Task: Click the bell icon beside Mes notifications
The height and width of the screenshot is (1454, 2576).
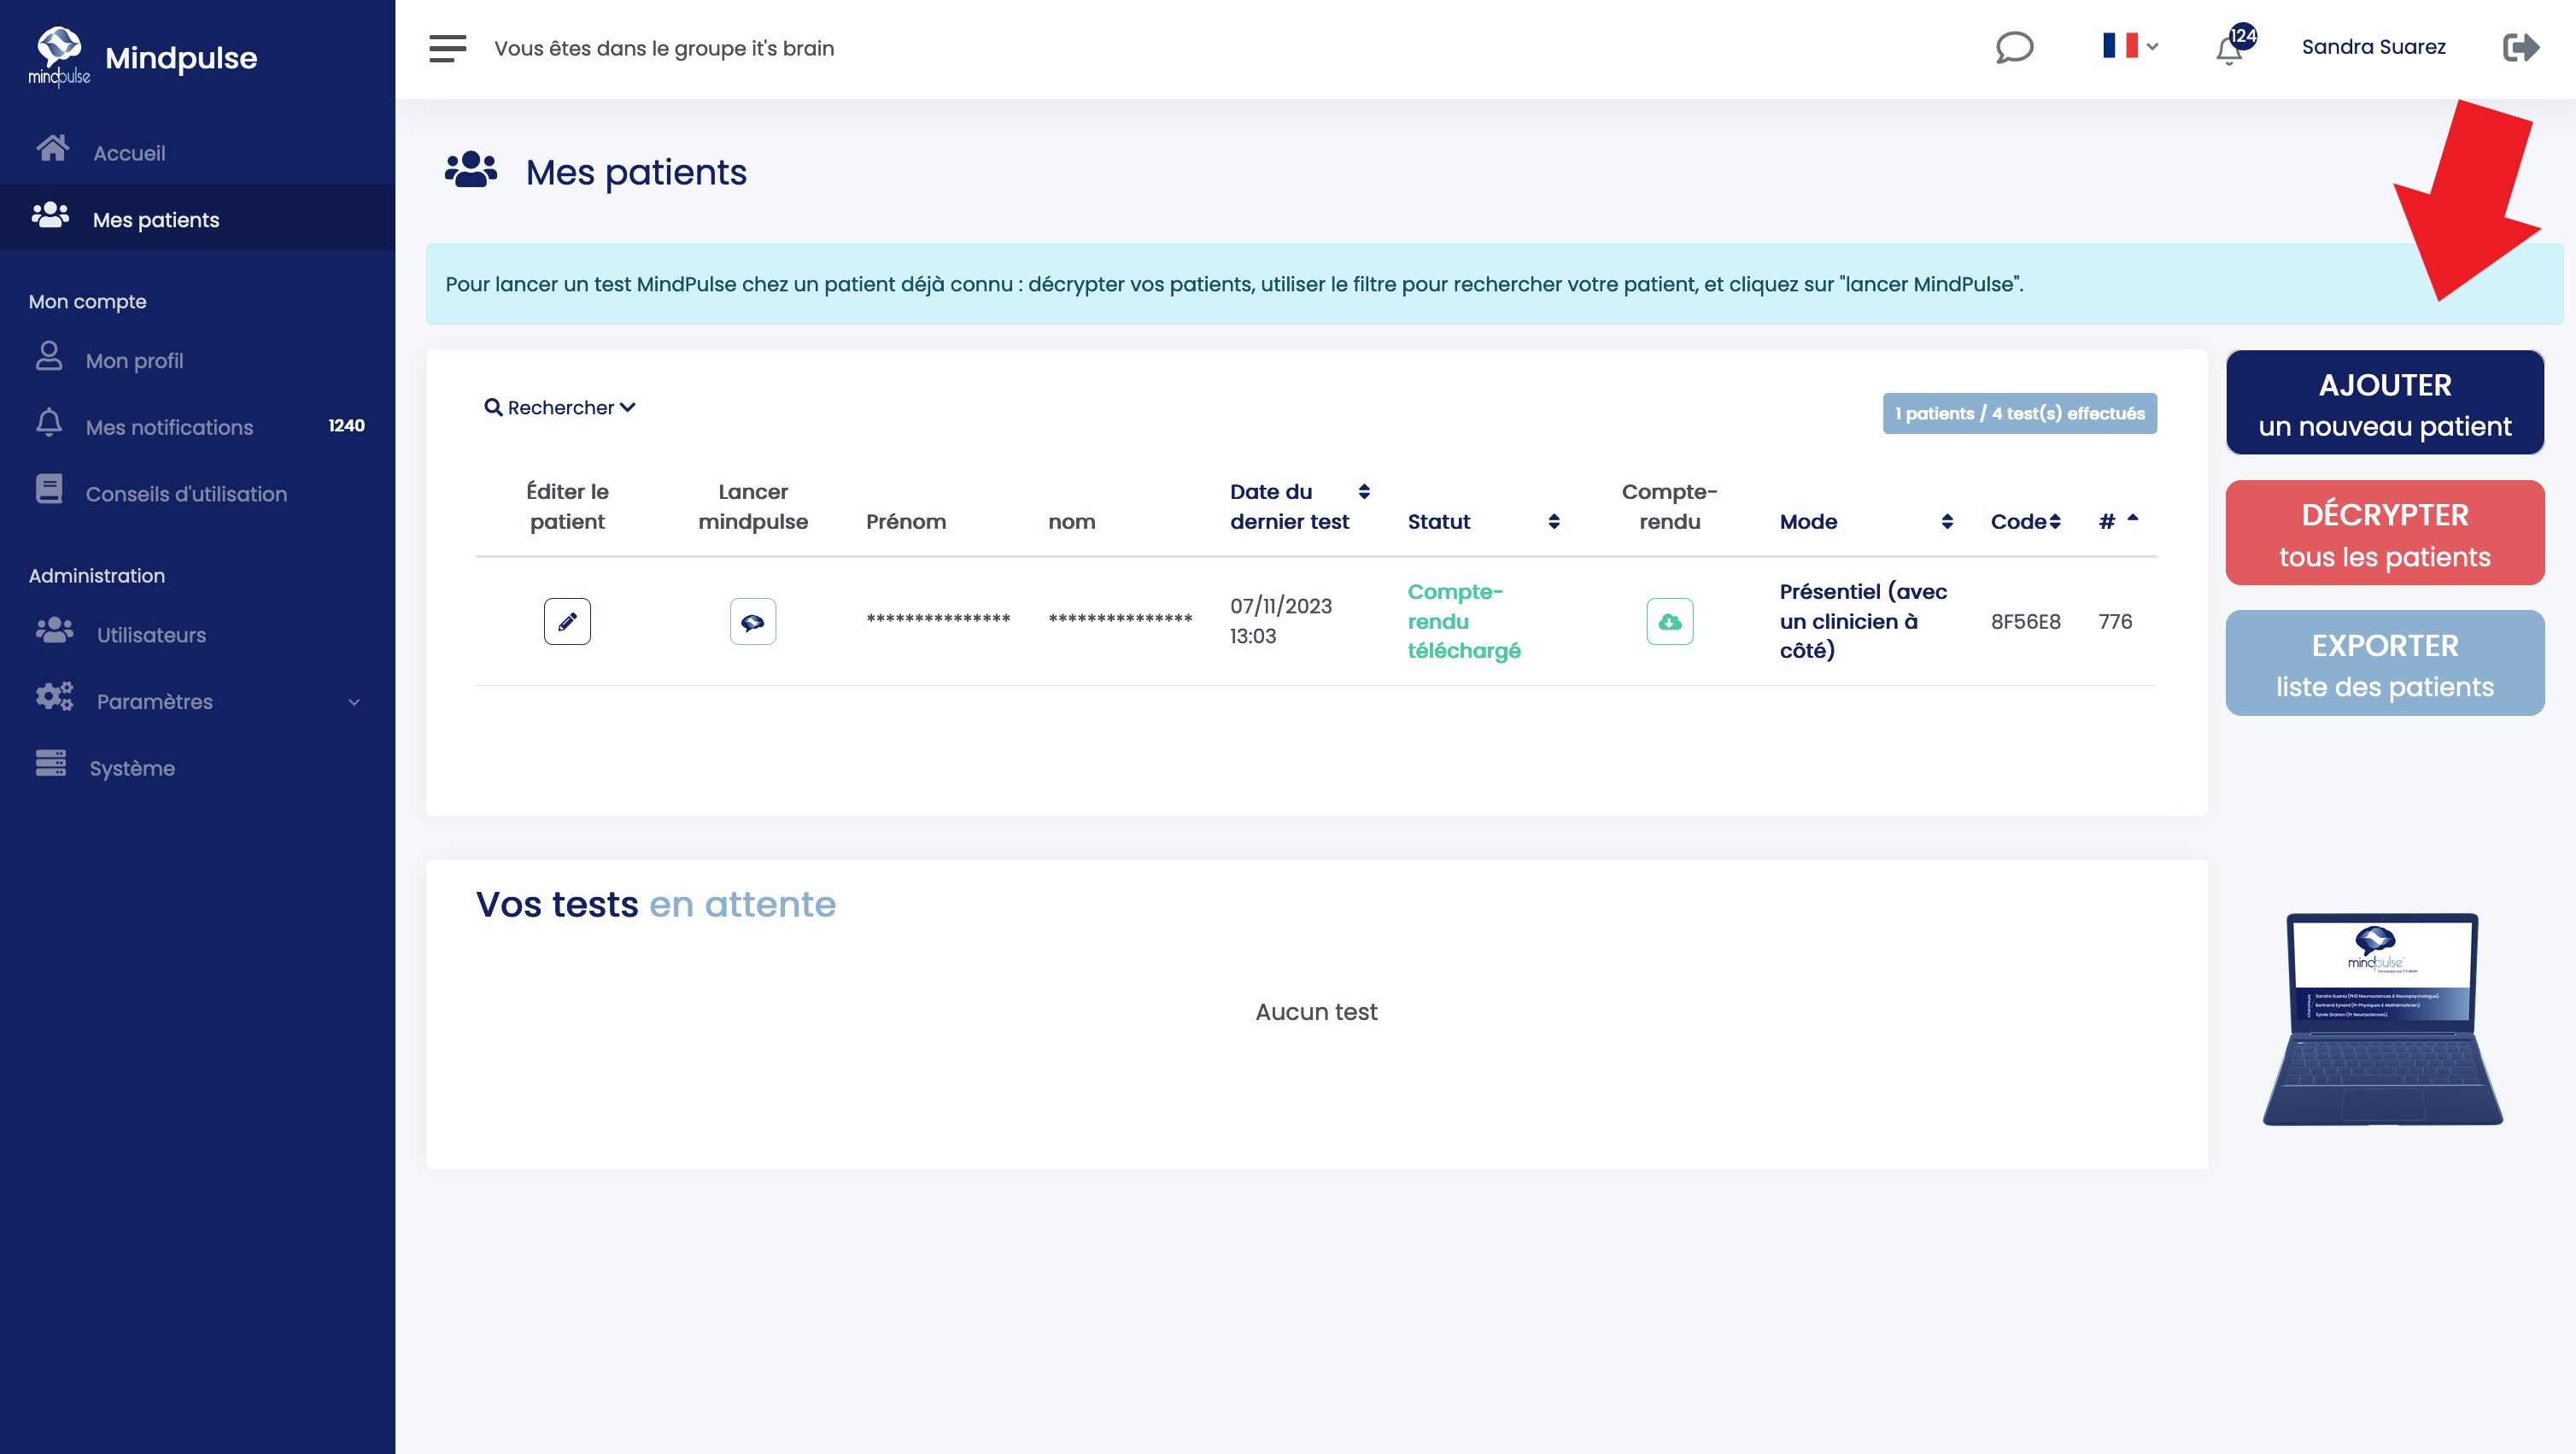Action: pyautogui.click(x=48, y=422)
